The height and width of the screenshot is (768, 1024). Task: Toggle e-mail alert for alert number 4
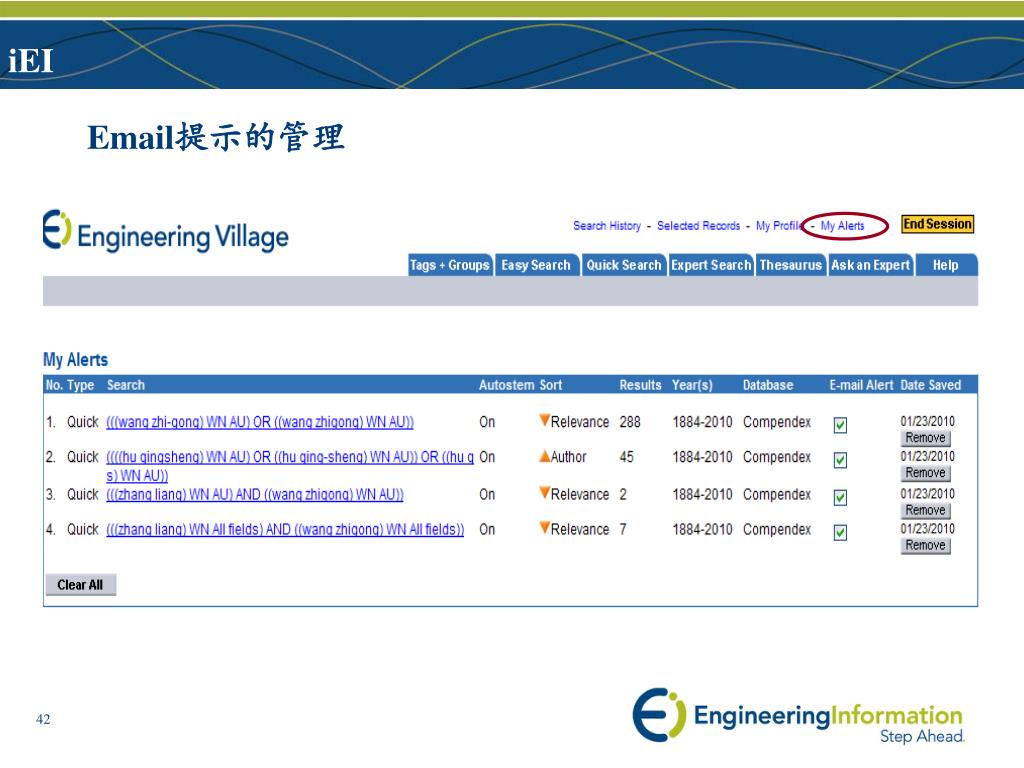[x=840, y=533]
